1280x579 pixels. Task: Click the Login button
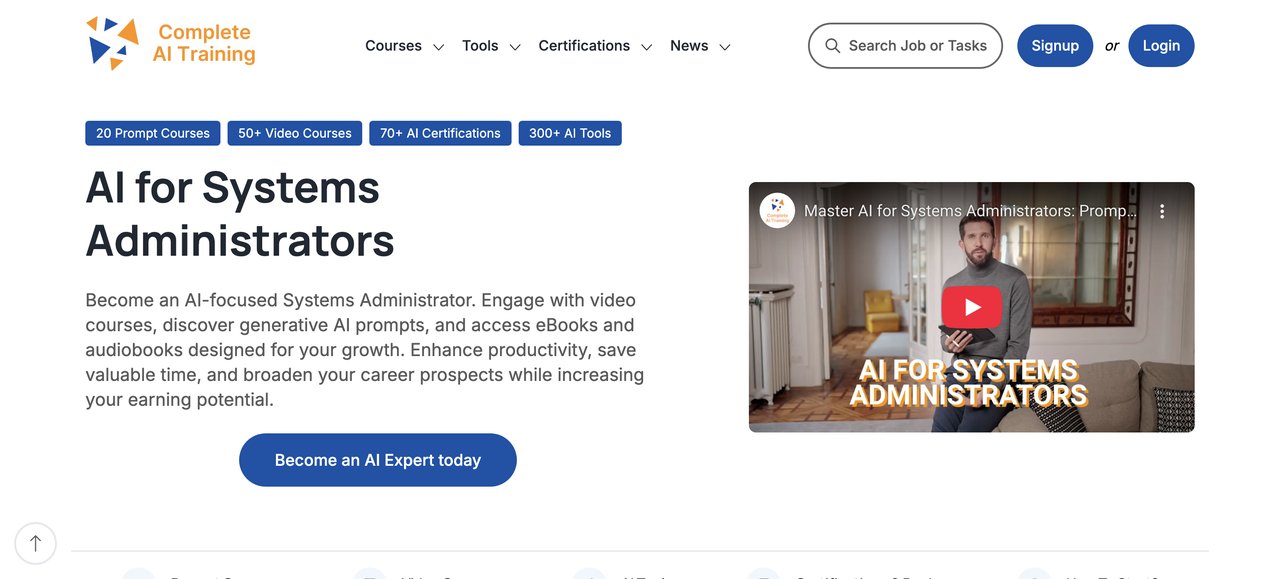coord(1161,46)
